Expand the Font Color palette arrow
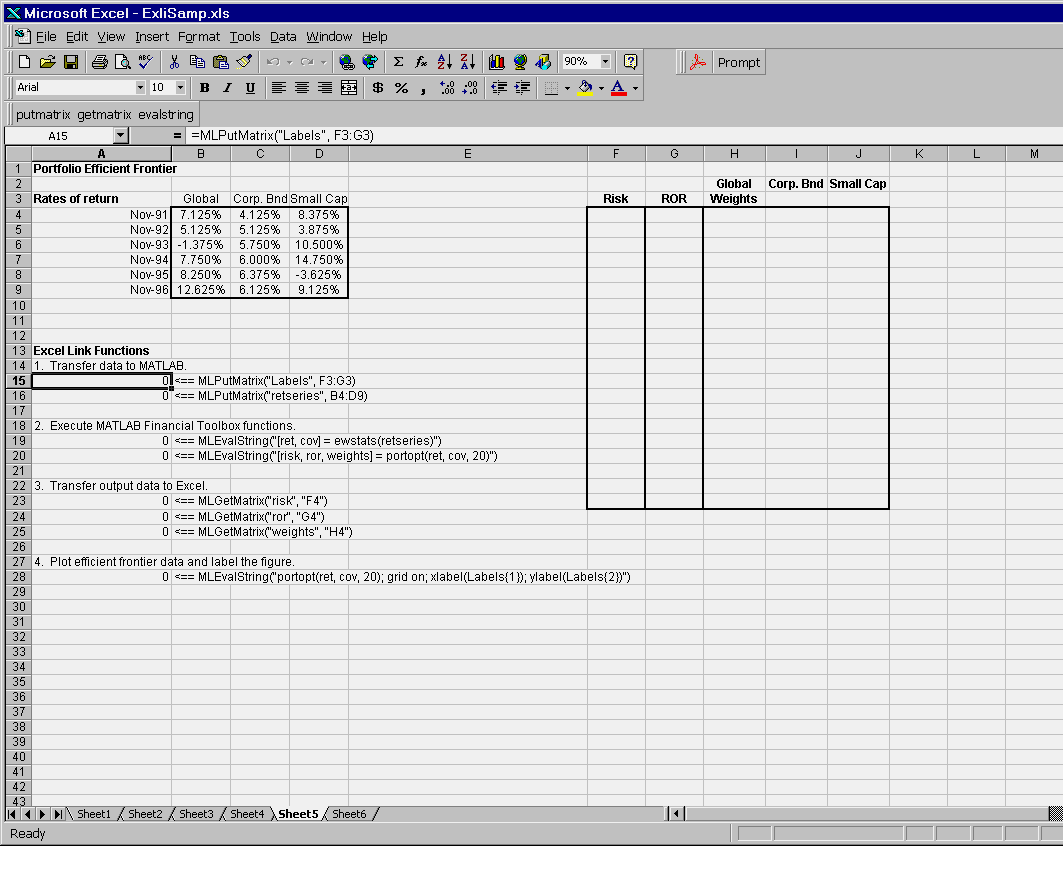Image resolution: width=1064 pixels, height=872 pixels. click(x=635, y=88)
